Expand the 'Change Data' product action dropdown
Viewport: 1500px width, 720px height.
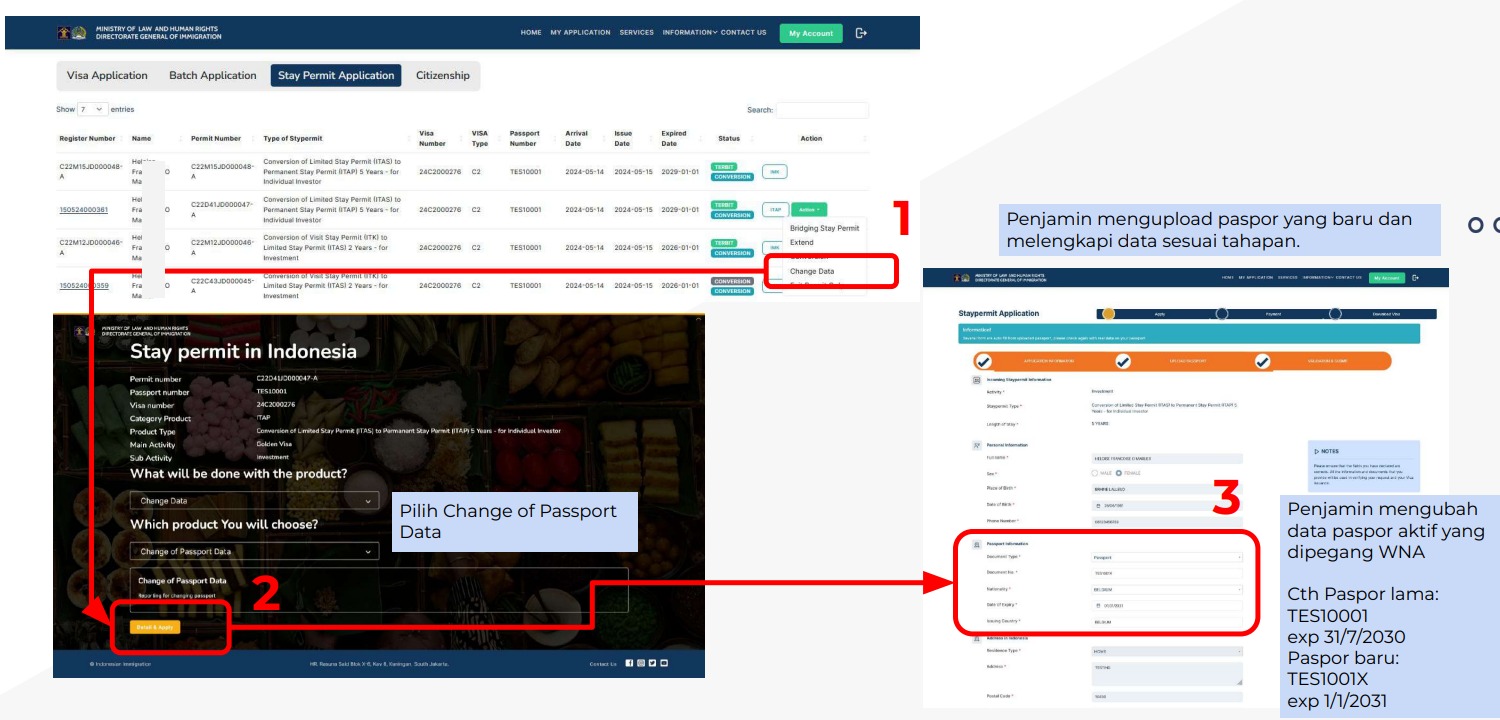click(254, 501)
